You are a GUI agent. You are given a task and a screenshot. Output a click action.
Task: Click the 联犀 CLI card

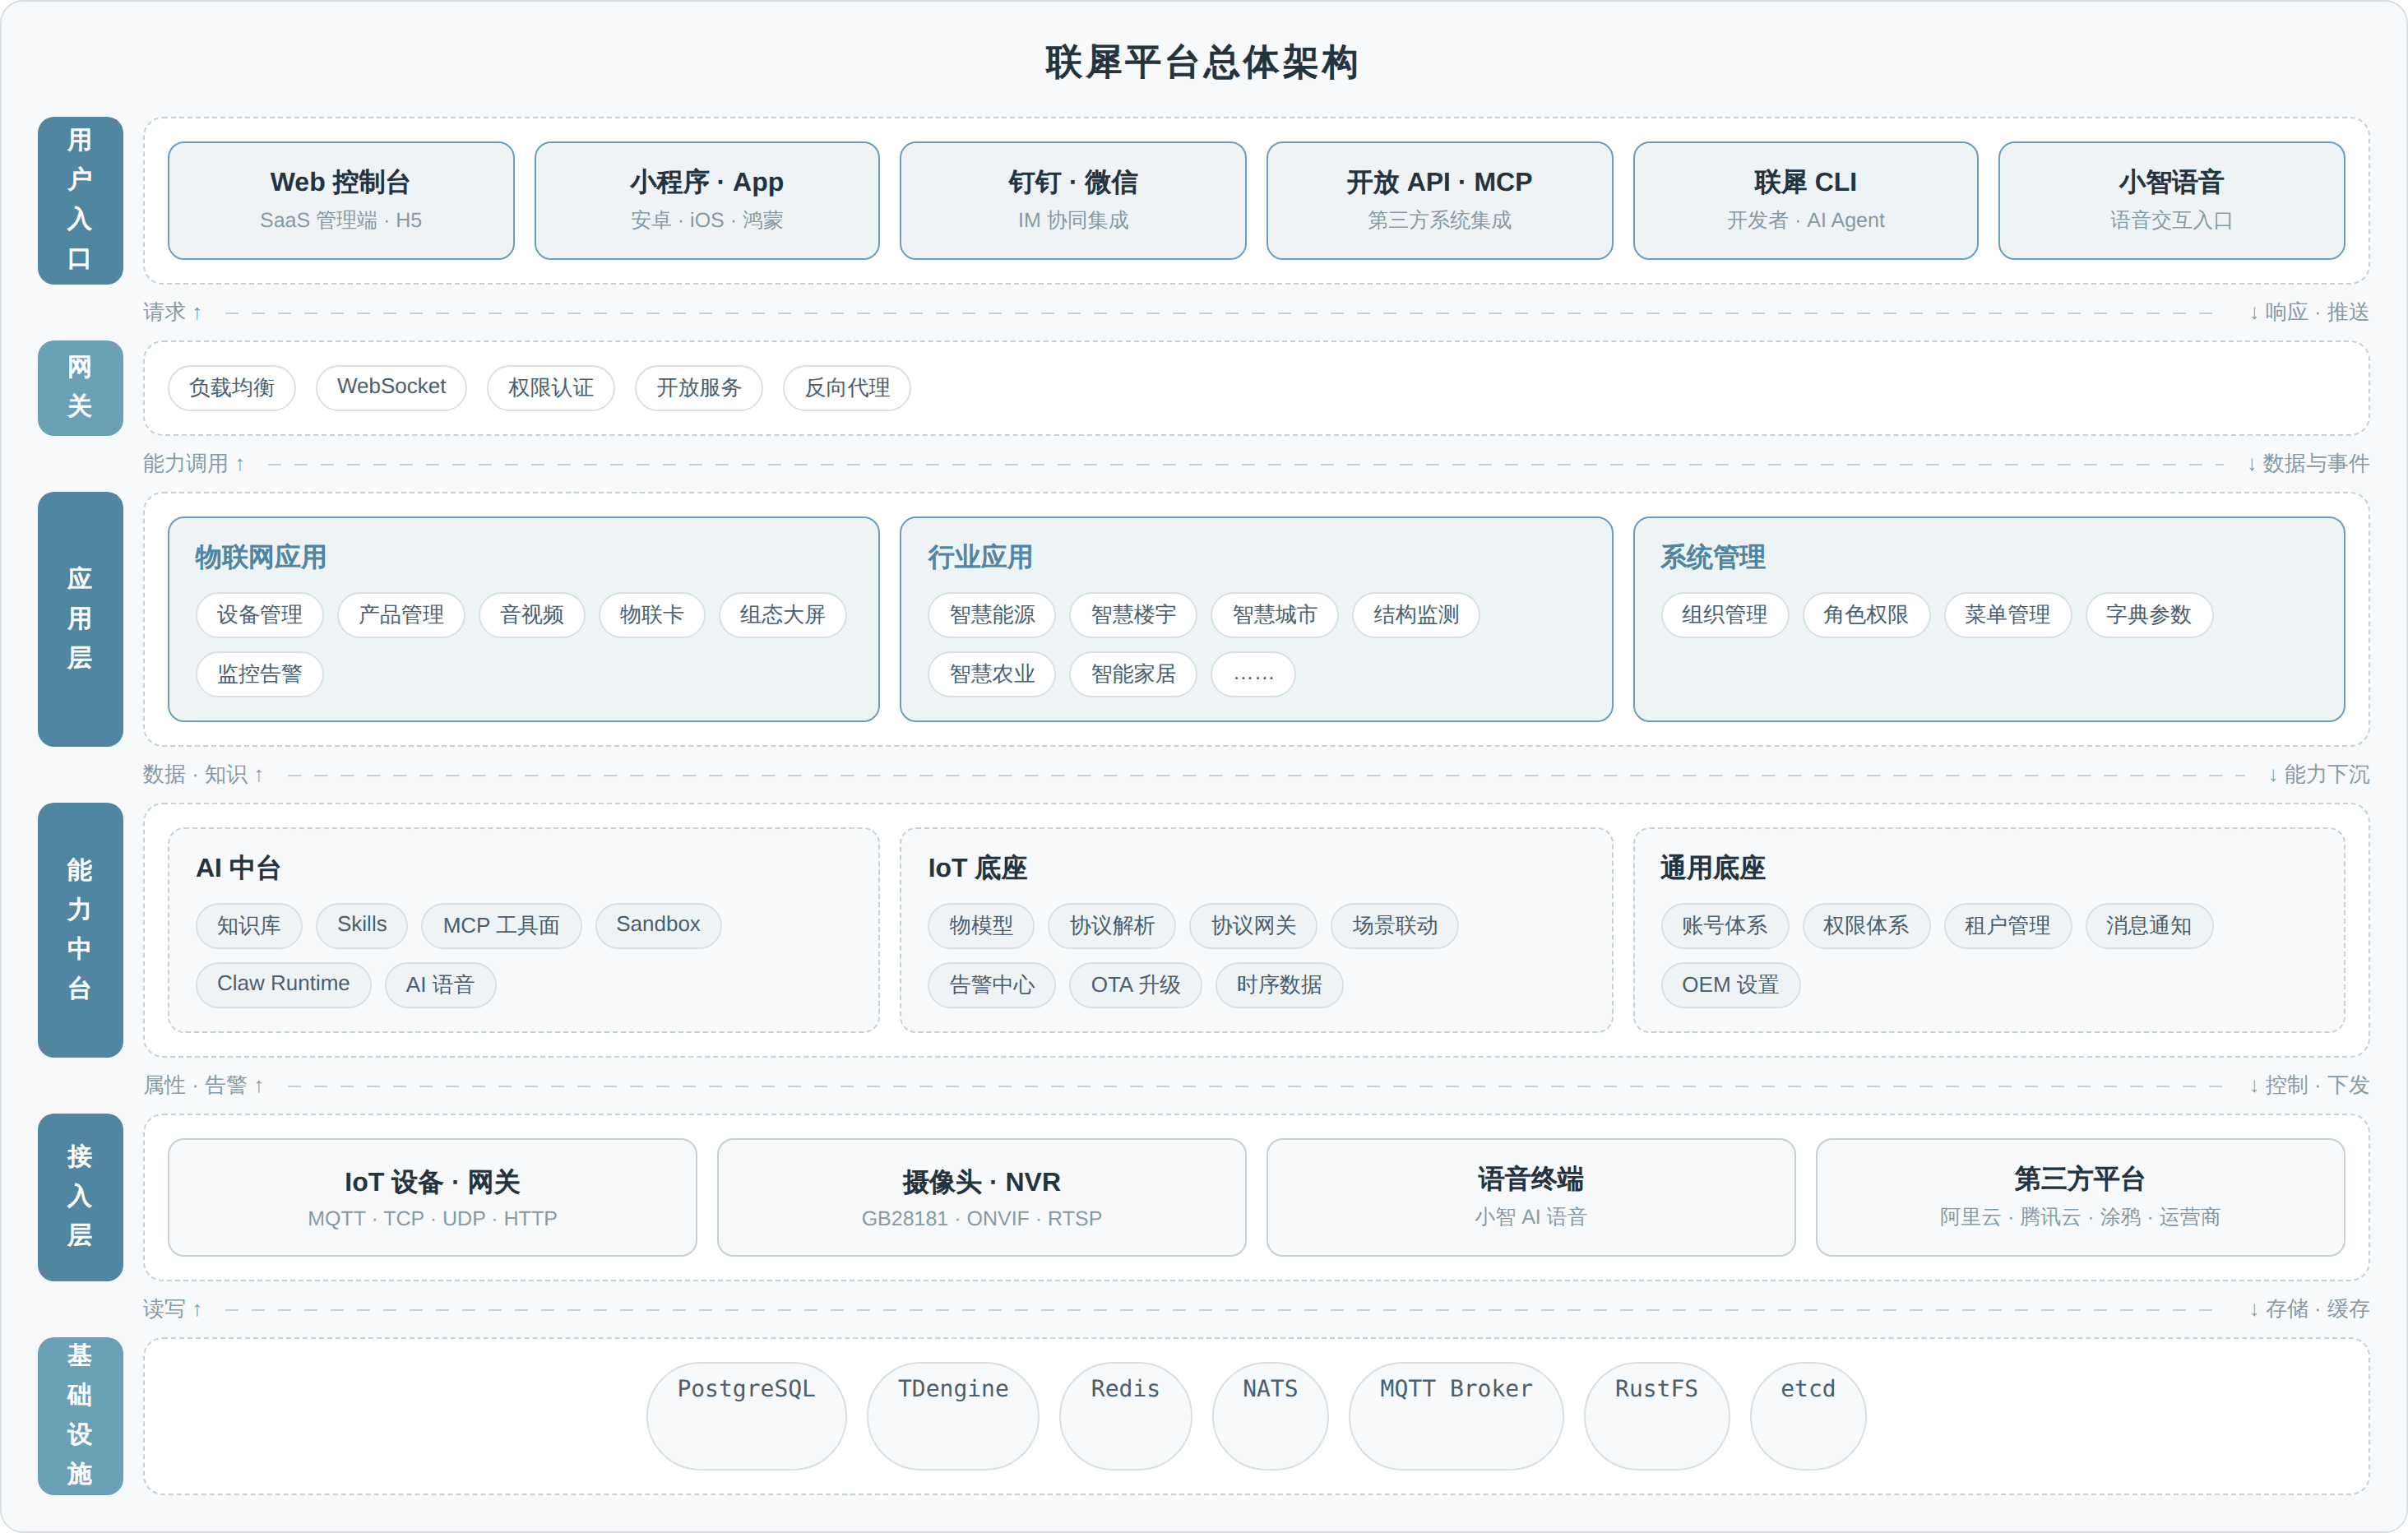point(1805,200)
